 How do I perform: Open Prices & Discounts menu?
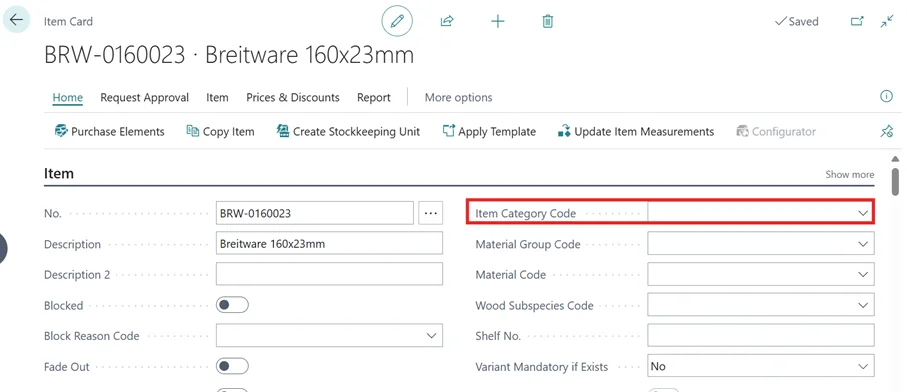pyautogui.click(x=293, y=98)
